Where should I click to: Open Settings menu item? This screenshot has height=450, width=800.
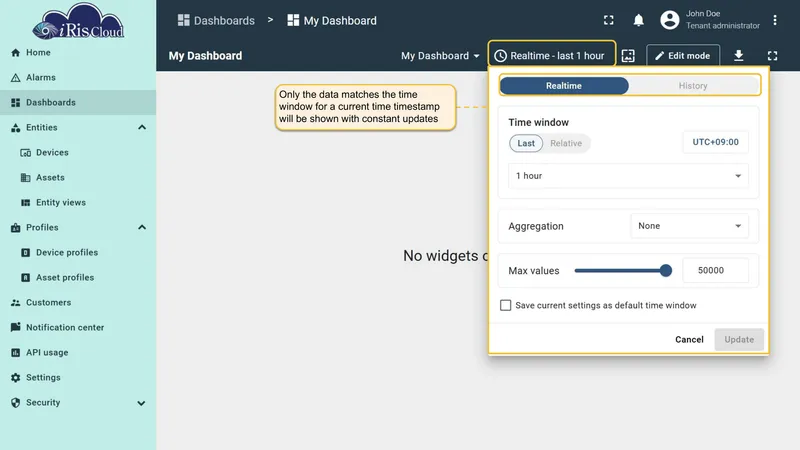pos(78,378)
